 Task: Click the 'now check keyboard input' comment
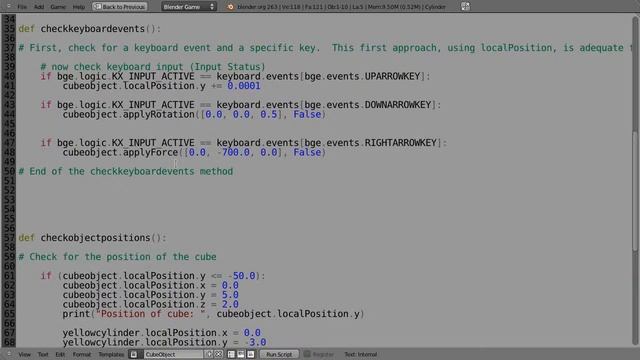point(153,67)
